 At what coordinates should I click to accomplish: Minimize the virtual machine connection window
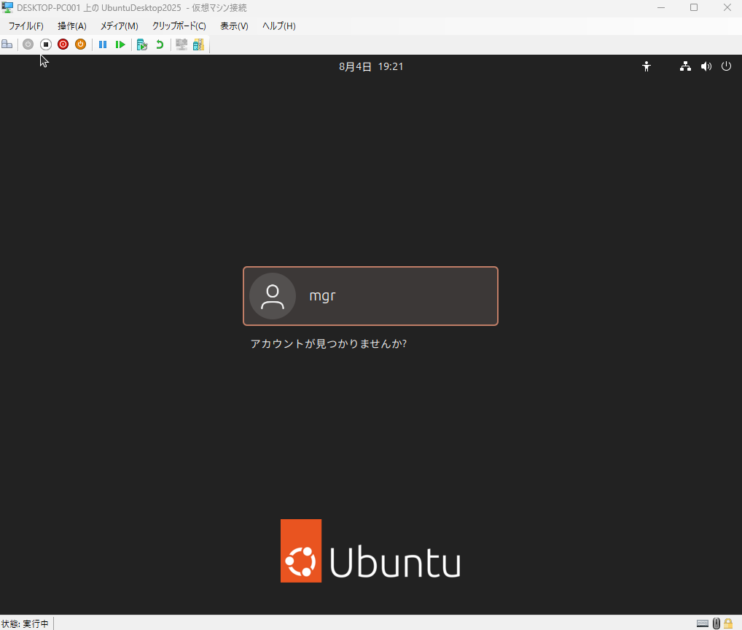point(661,8)
